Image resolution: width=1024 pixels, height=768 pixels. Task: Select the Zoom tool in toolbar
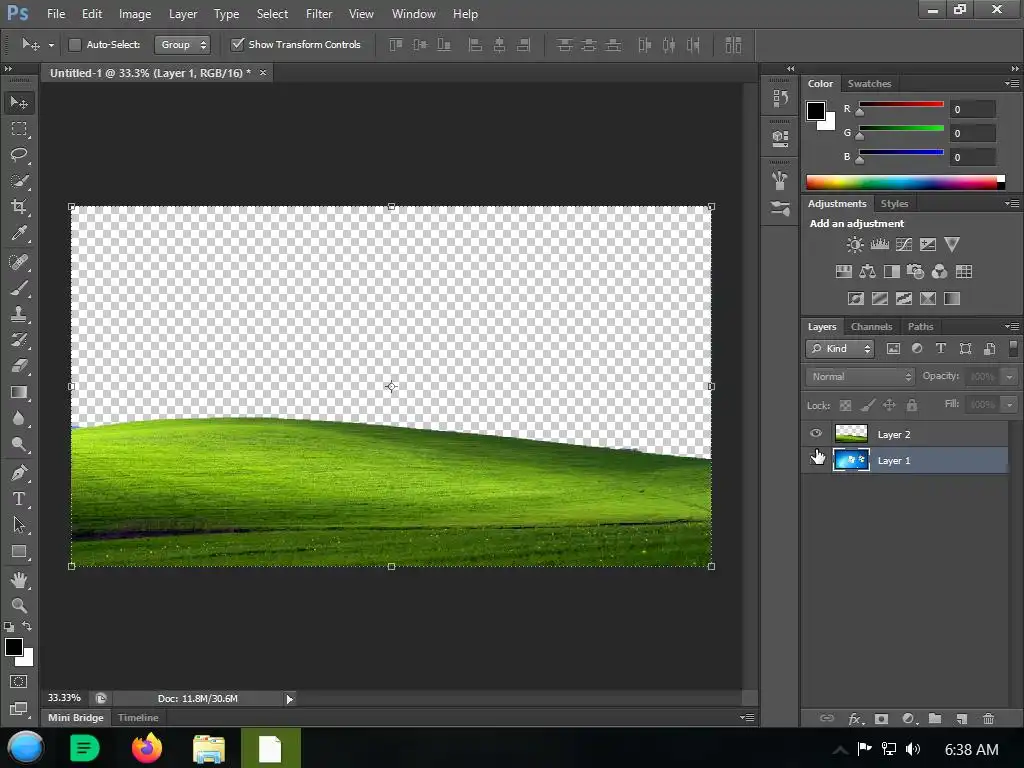pyautogui.click(x=19, y=605)
